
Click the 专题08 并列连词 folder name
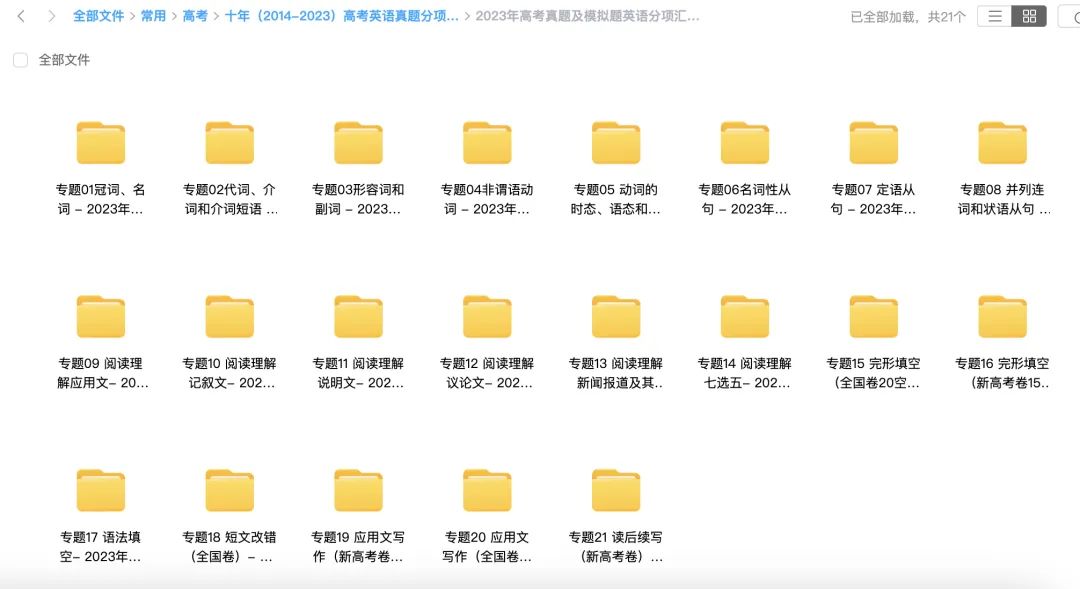[1004, 199]
